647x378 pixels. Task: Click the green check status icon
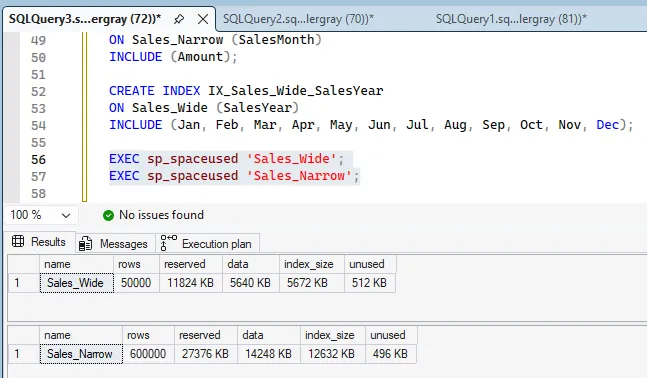[108, 215]
